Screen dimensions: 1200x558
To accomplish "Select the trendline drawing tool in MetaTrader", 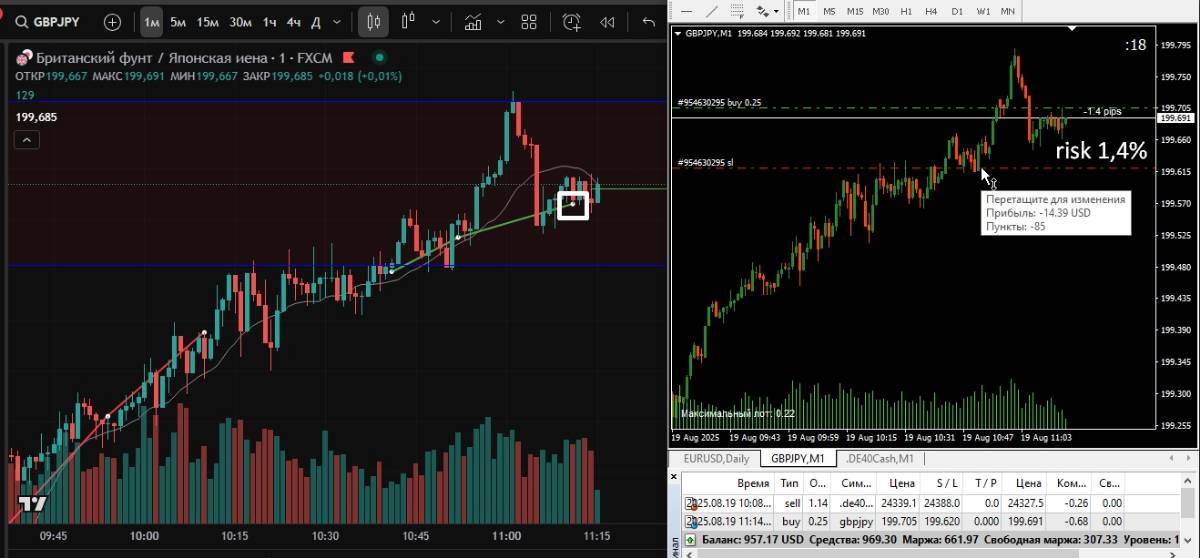I will [x=711, y=10].
